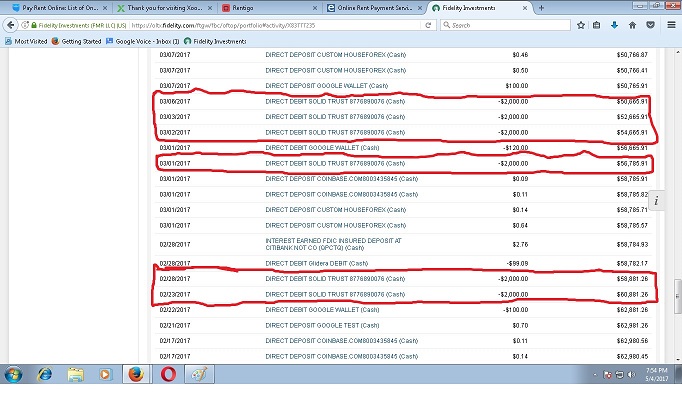Click the padlock site identity icon
The image size is (682, 402).
(x=34, y=25)
